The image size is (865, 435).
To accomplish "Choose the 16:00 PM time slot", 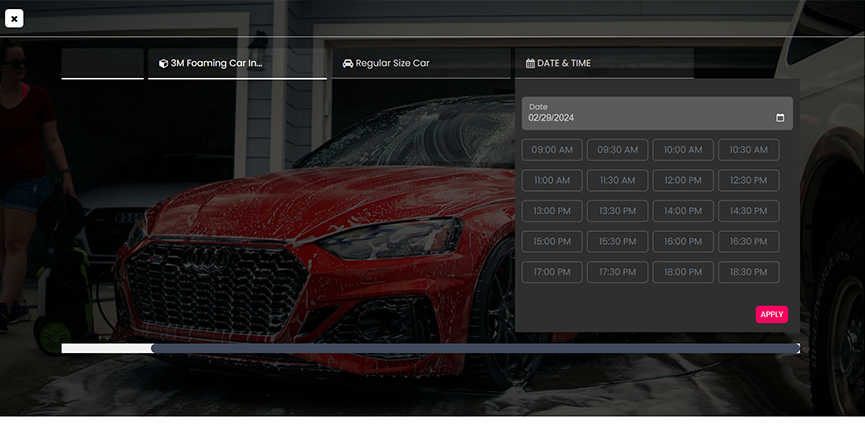I will click(683, 242).
